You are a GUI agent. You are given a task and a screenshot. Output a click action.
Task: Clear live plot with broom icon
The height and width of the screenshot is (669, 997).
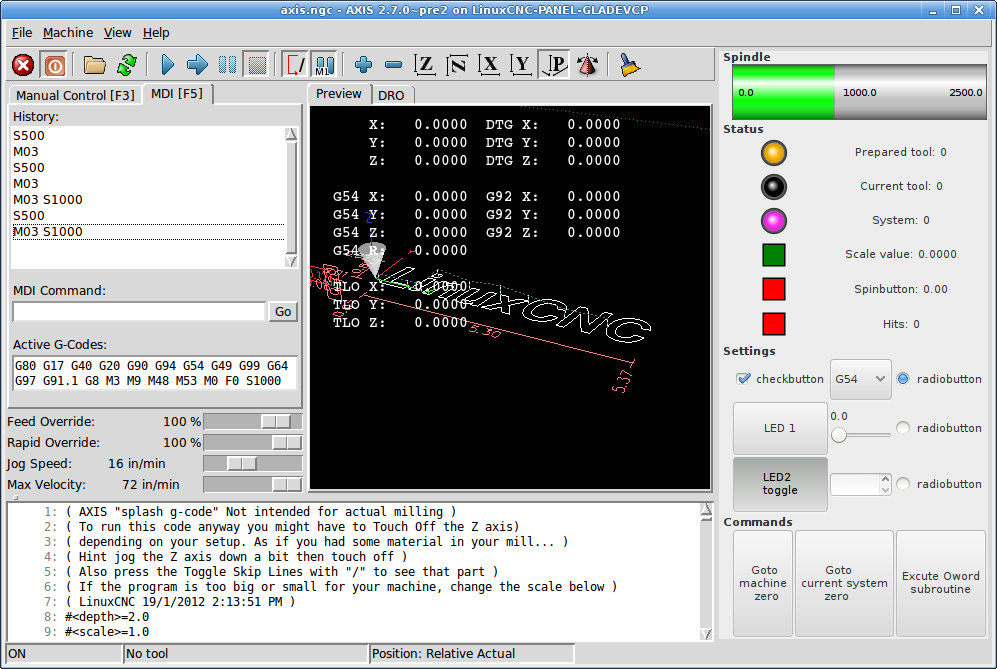(629, 65)
